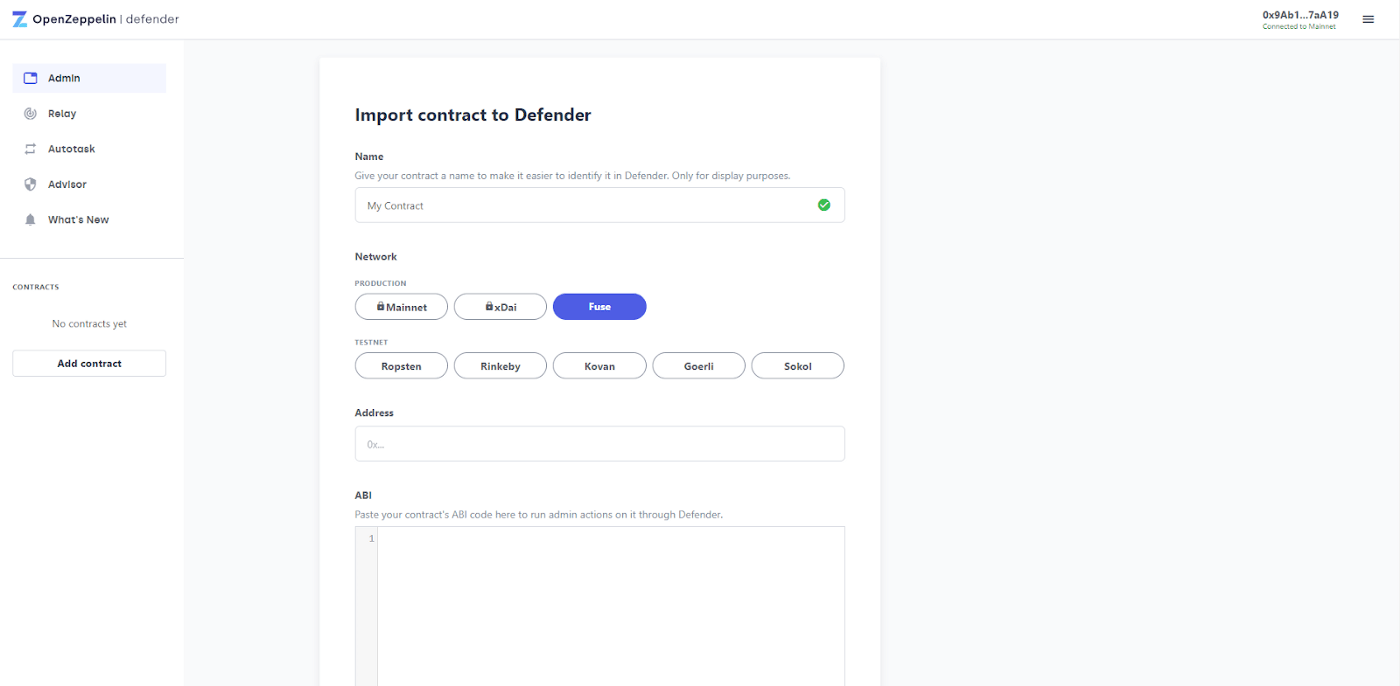The height and width of the screenshot is (686, 1400).
Task: Select the Mainnet production network
Action: point(401,306)
